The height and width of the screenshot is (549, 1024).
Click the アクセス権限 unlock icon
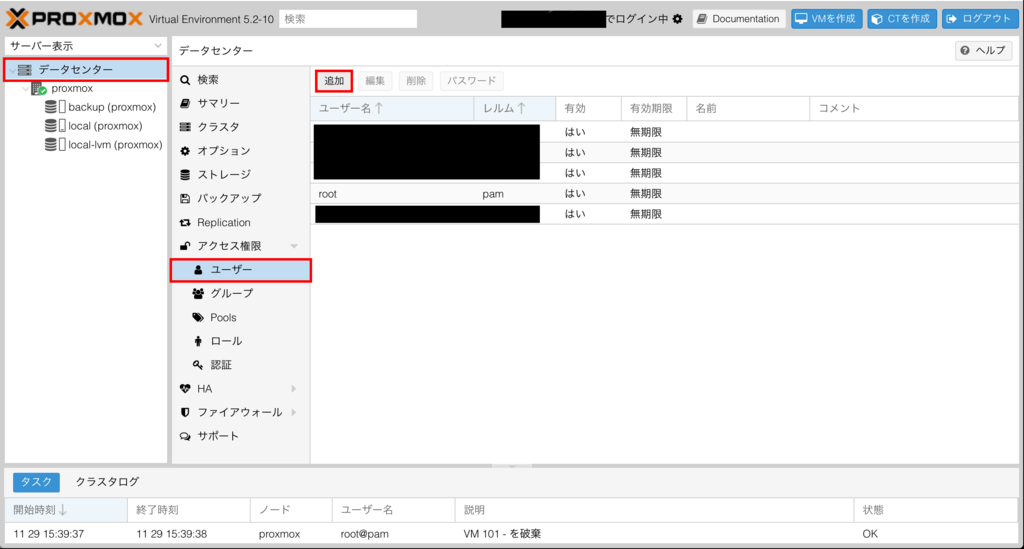point(185,246)
